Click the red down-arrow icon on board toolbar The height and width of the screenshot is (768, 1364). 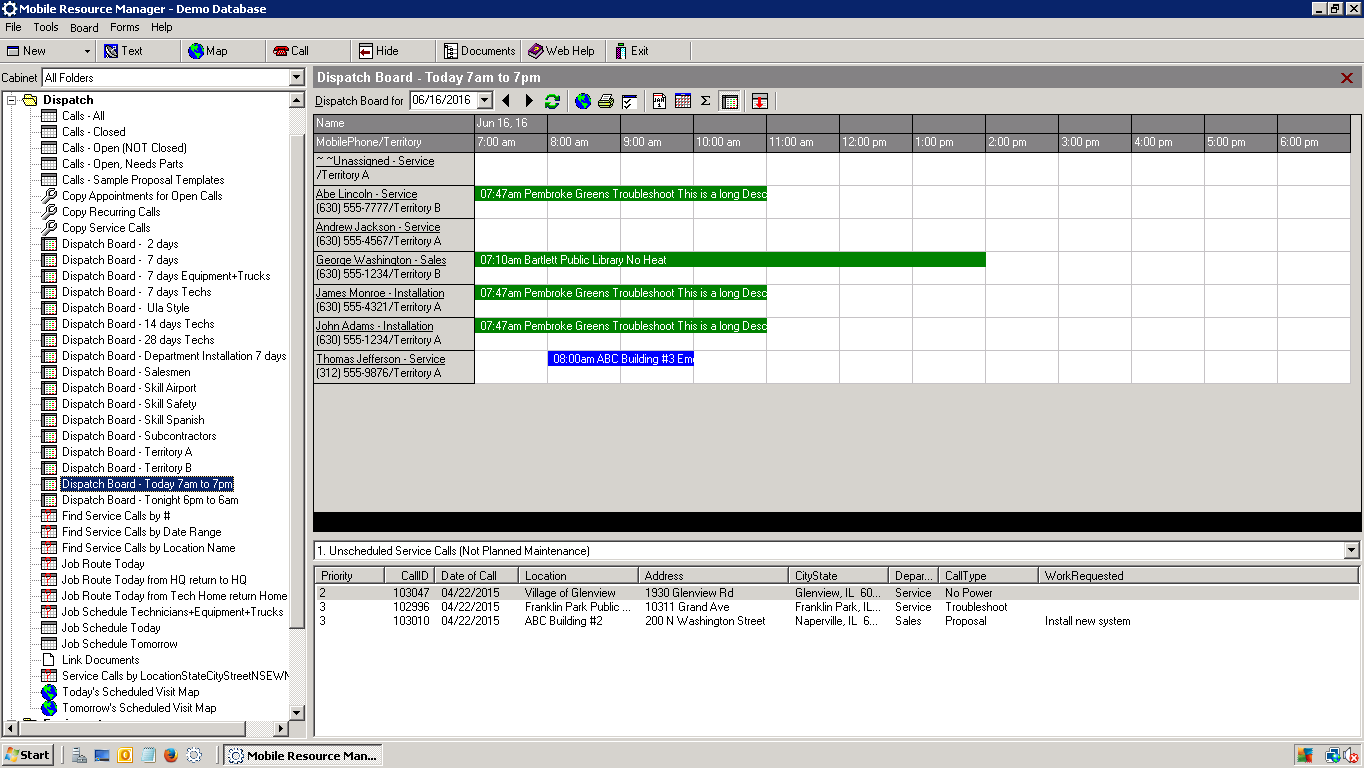click(x=760, y=101)
